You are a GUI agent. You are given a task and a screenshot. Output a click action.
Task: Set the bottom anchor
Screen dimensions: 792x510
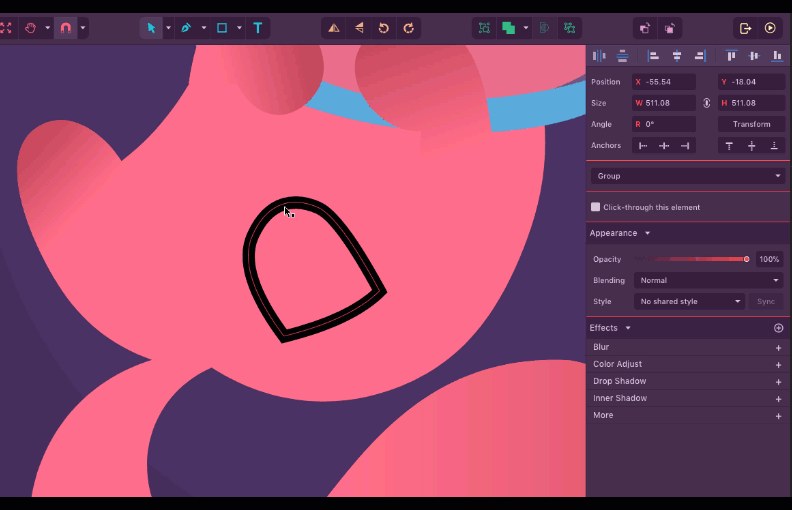click(x=774, y=146)
